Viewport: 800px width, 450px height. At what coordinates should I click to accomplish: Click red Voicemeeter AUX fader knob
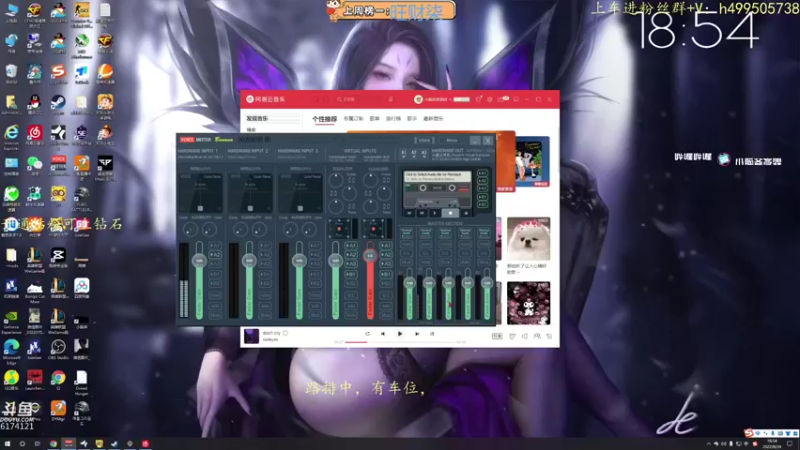click(x=370, y=255)
